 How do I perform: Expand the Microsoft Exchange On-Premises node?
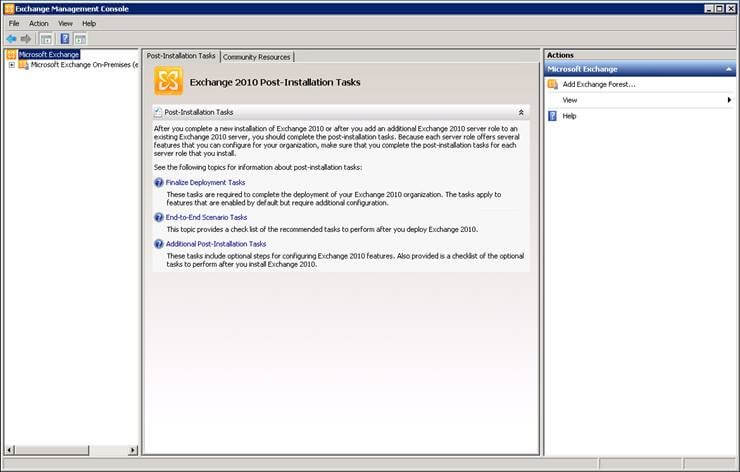tap(12, 65)
